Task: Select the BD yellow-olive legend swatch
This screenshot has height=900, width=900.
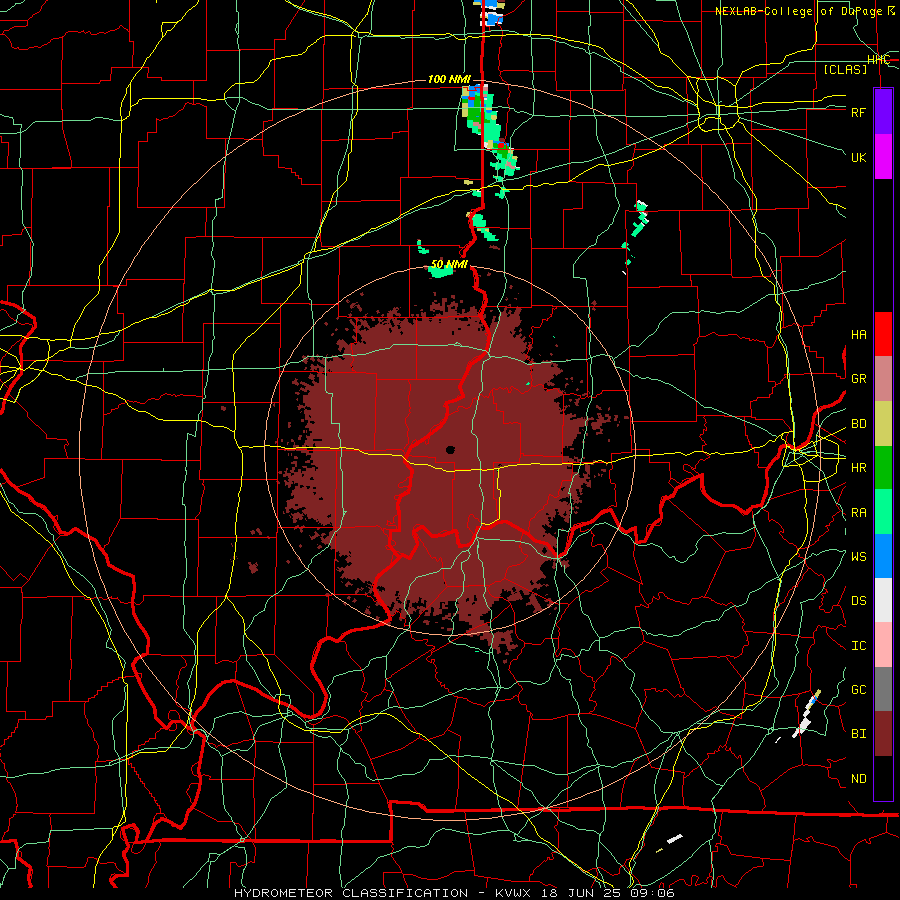Action: tap(883, 424)
